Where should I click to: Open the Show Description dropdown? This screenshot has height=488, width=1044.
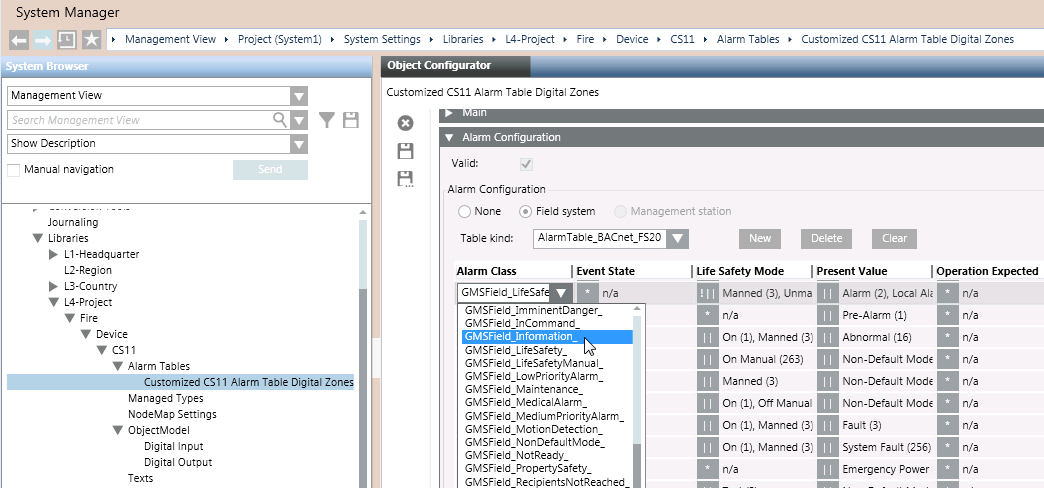tap(298, 144)
